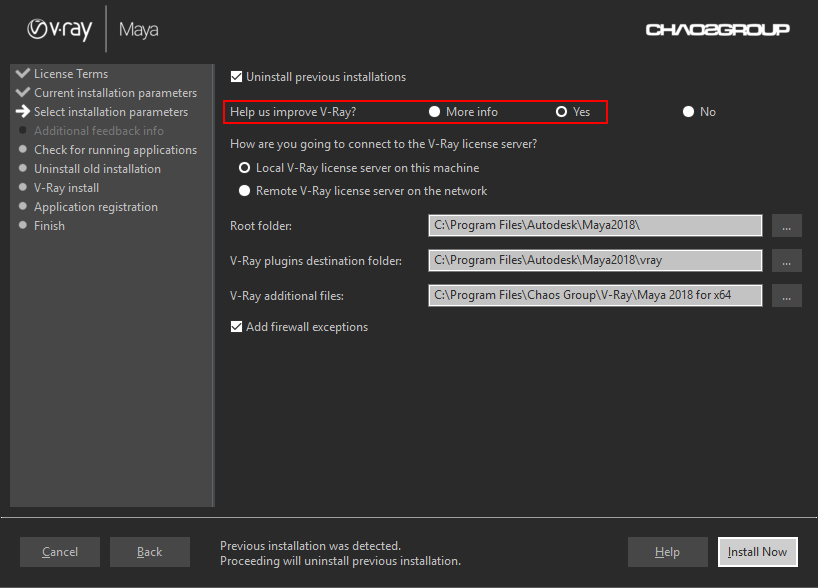Viewport: 818px width, 588px height.
Task: Click the Finish step in sidebar
Action: click(49, 226)
